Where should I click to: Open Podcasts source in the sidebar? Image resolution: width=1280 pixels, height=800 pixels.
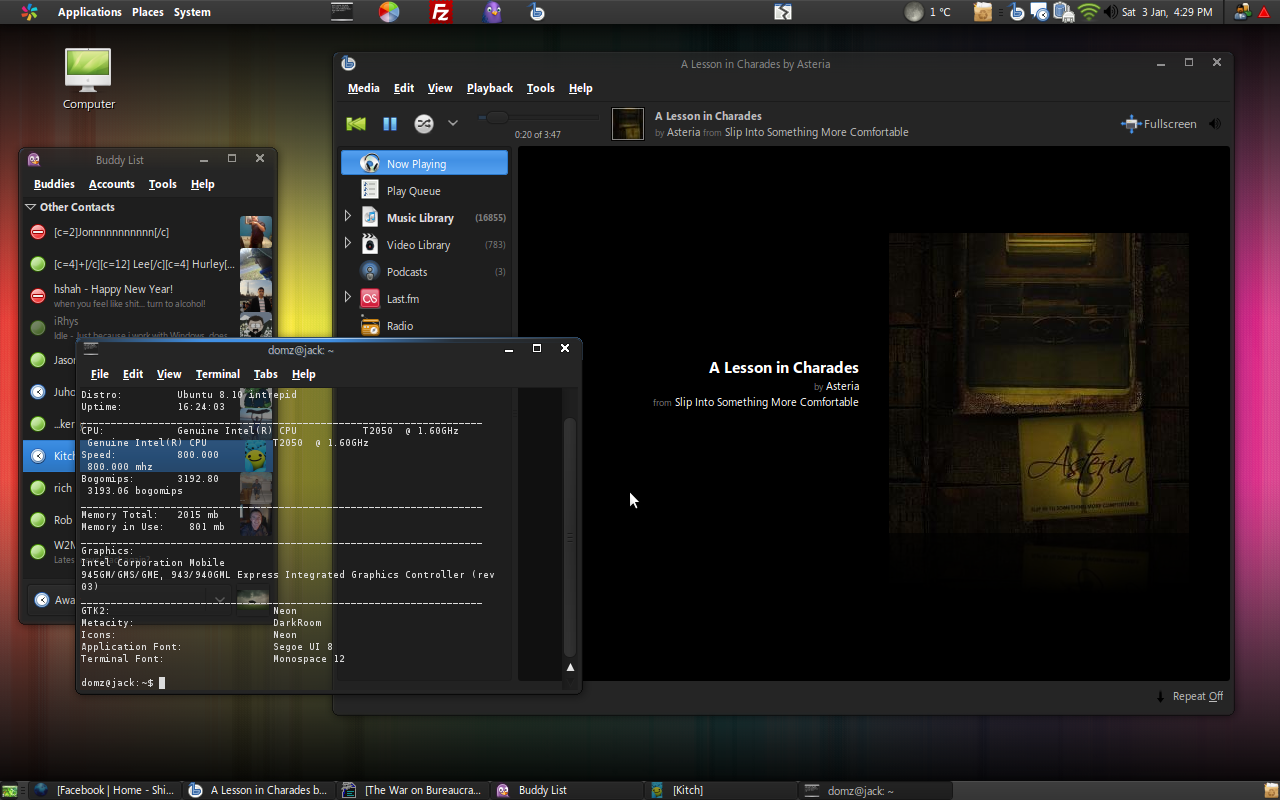point(406,272)
